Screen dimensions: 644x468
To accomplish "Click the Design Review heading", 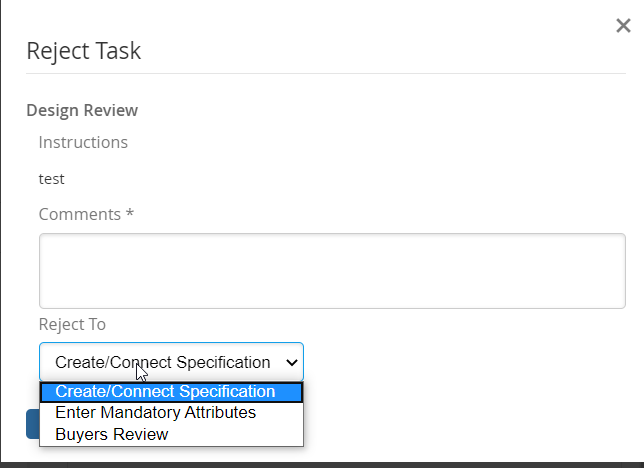I will pyautogui.click(x=82, y=110).
